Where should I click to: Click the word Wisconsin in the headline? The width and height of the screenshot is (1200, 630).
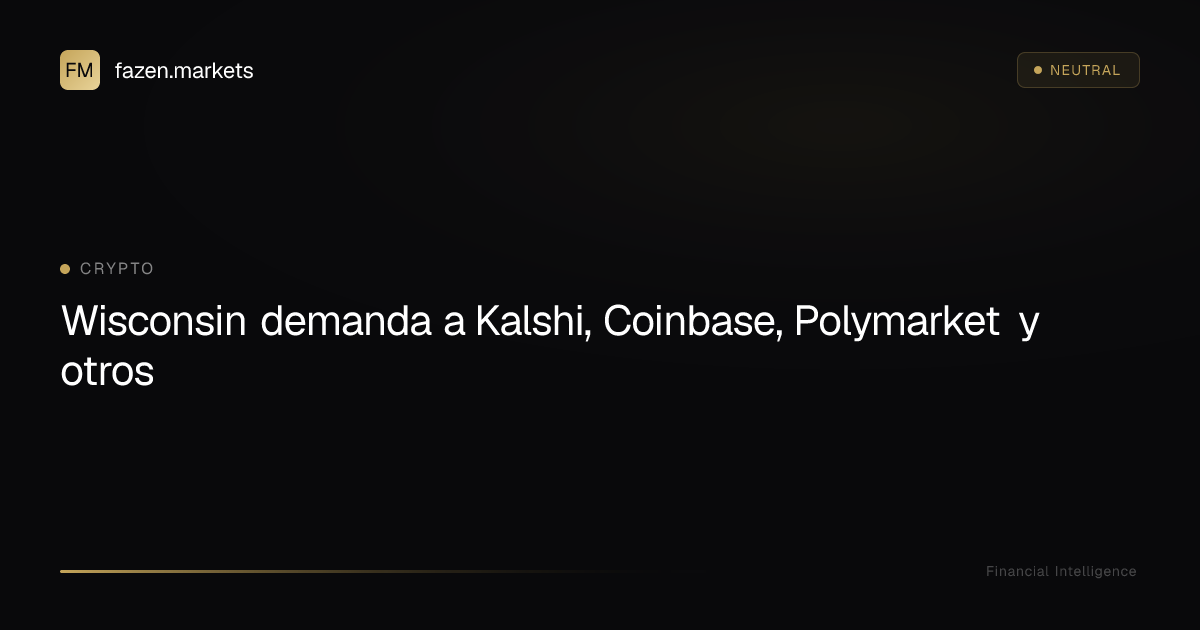tap(154, 322)
